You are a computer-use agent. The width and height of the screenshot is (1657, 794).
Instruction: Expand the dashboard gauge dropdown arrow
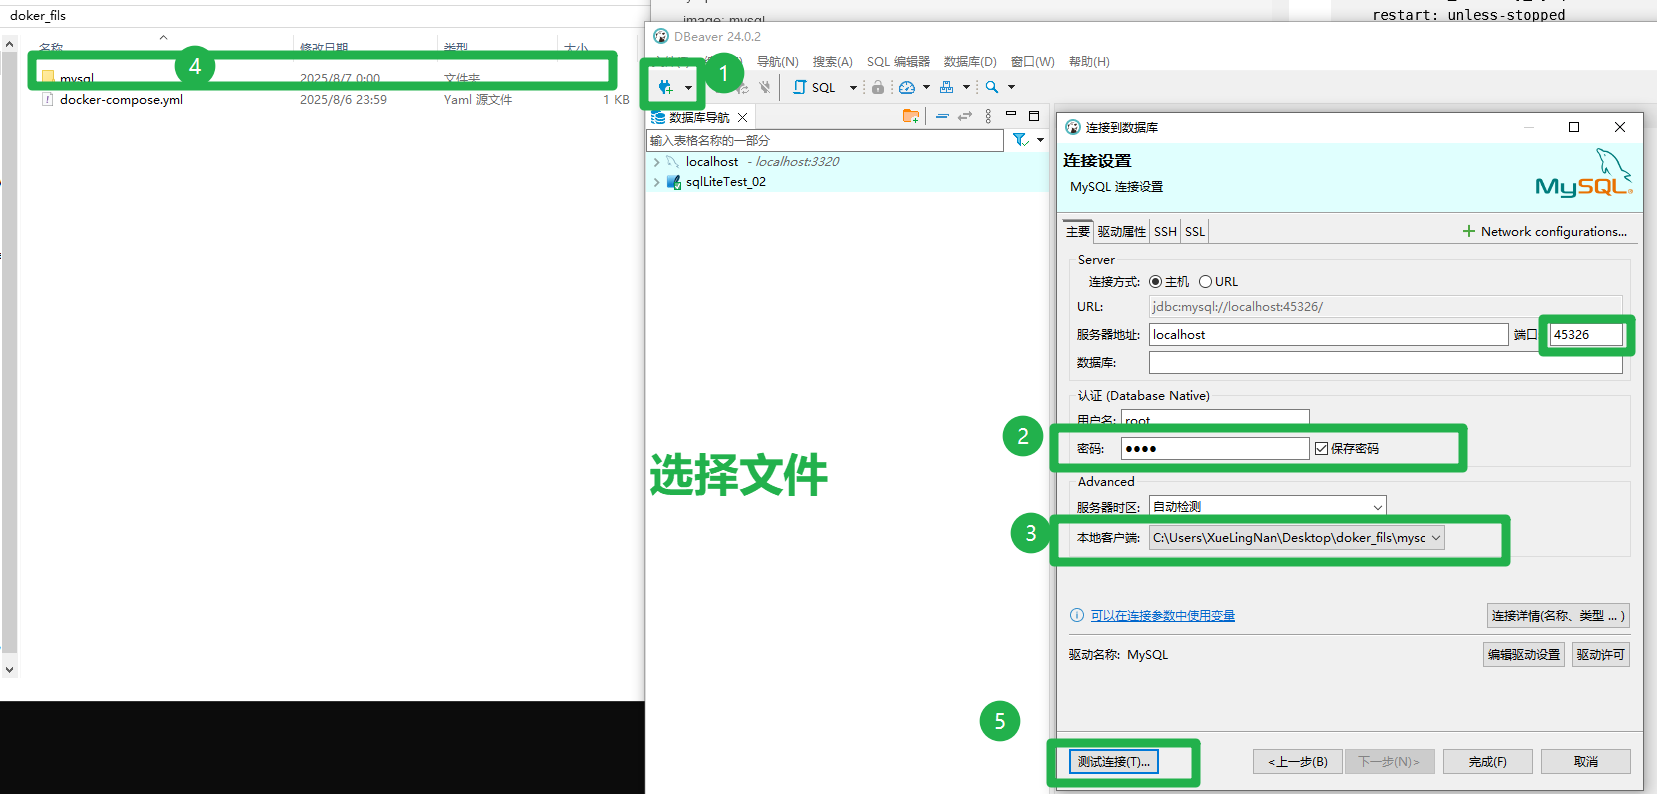(926, 88)
